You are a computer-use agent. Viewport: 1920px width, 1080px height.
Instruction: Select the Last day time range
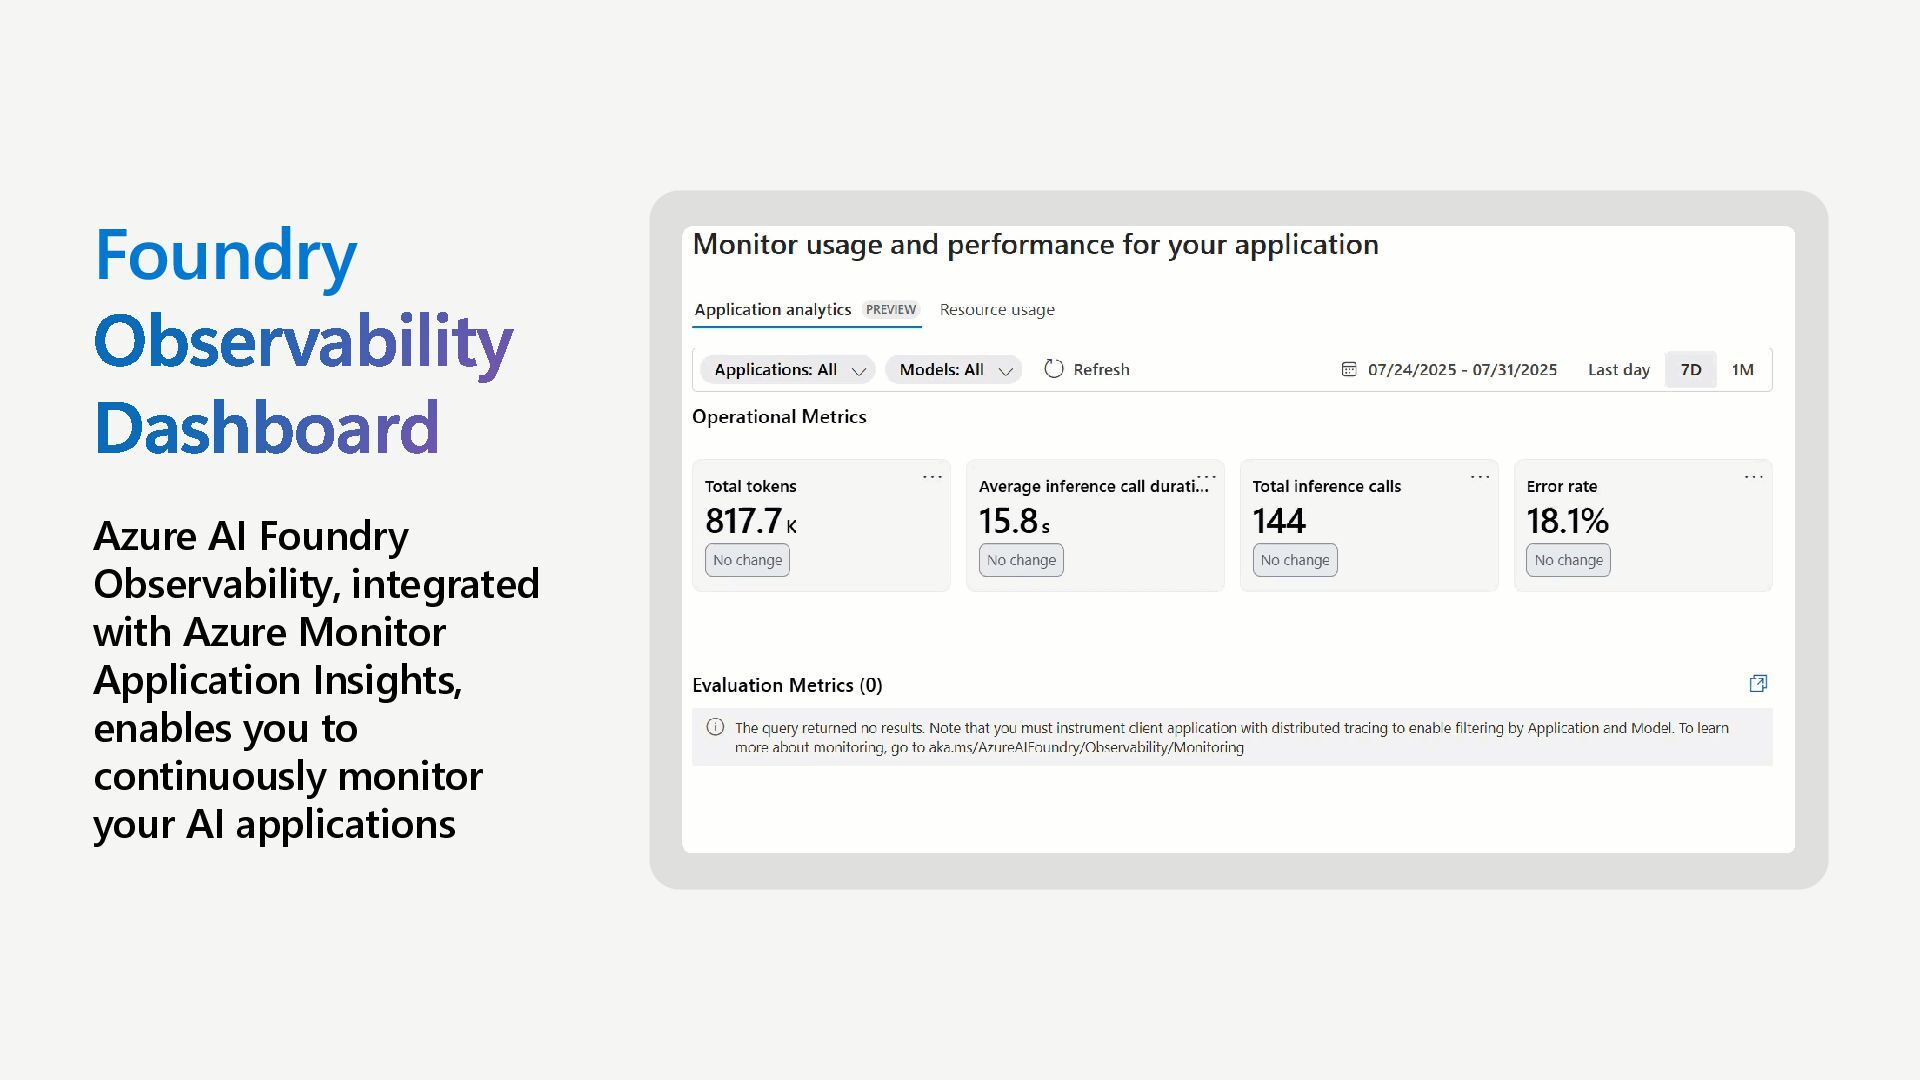coord(1618,369)
